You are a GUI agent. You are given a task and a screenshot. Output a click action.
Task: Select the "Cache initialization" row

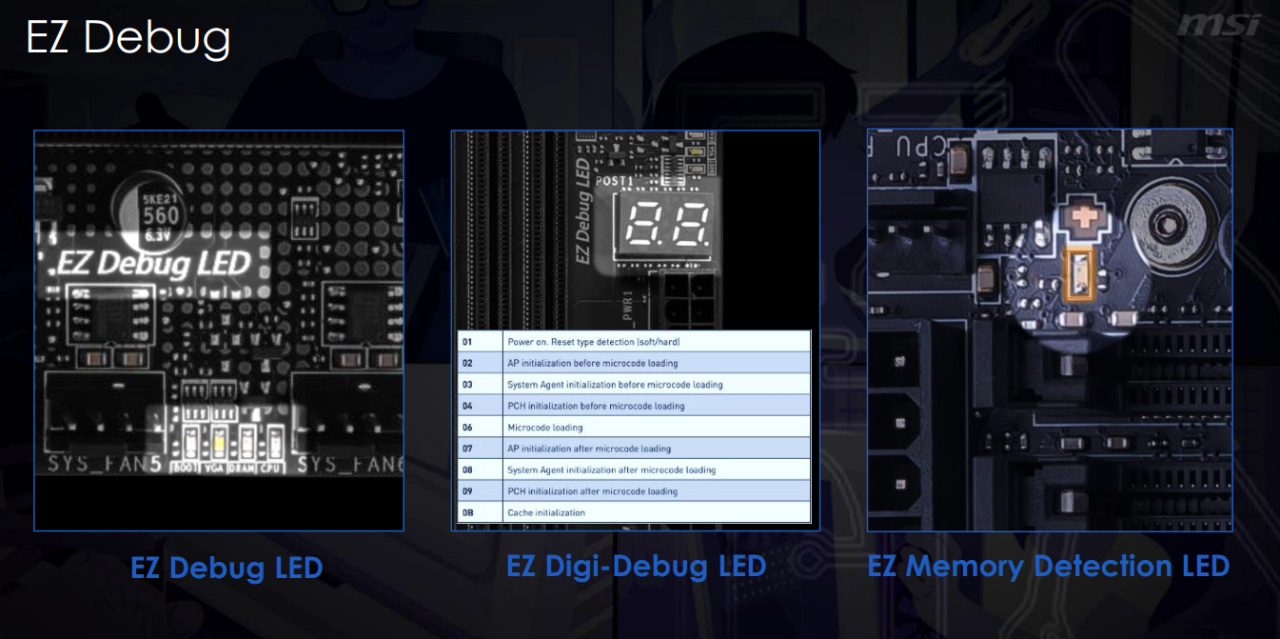tap(634, 512)
